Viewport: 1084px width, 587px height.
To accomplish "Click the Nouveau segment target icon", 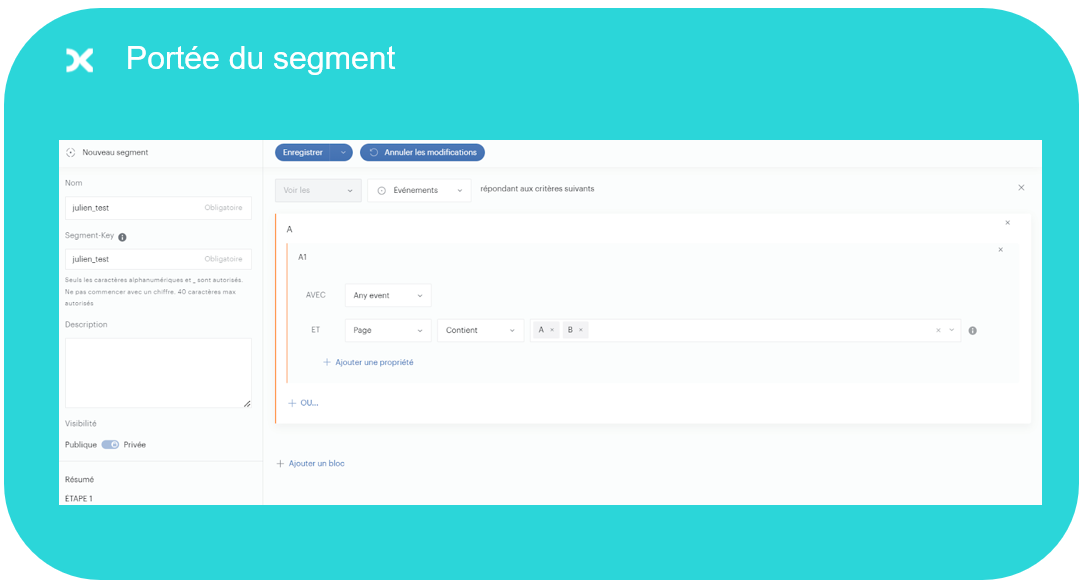I will click(70, 153).
